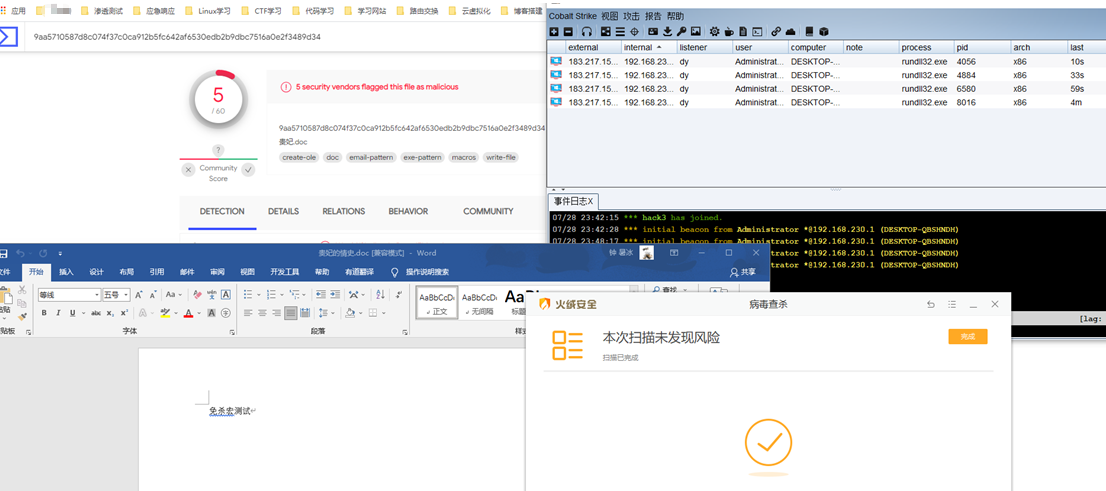Host a file via chain link icon
Screen dimensions: 1106x491
pyautogui.click(x=776, y=32)
